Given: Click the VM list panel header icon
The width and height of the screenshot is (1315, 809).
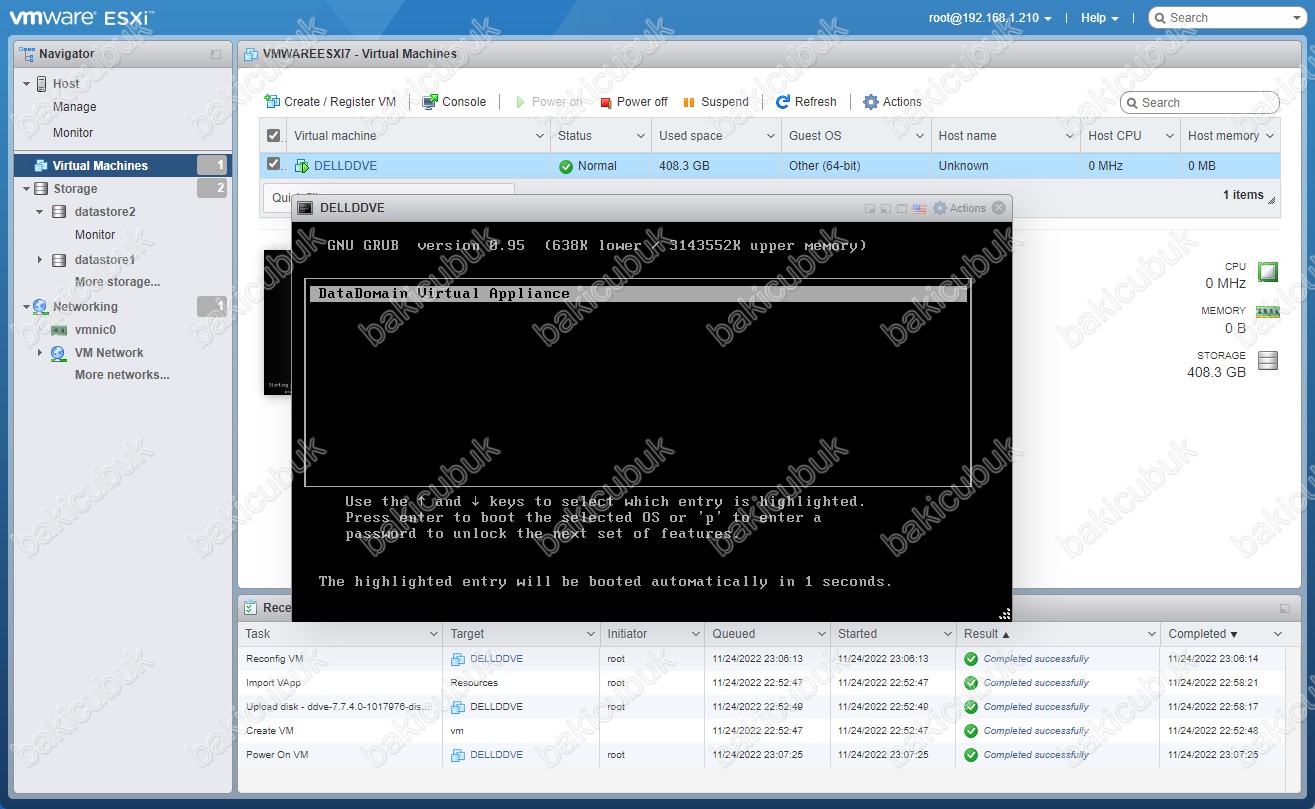Looking at the screenshot, I should [251, 54].
